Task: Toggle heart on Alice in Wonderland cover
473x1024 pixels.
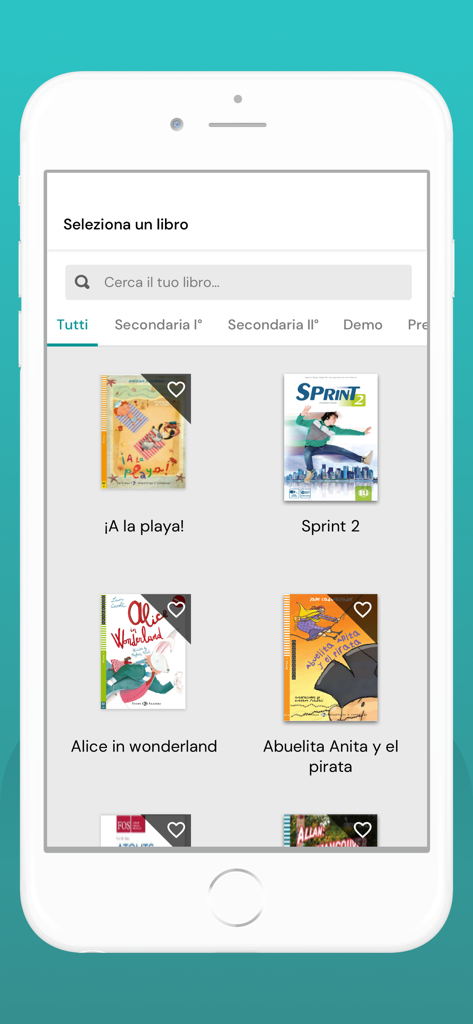Action: pos(176,609)
